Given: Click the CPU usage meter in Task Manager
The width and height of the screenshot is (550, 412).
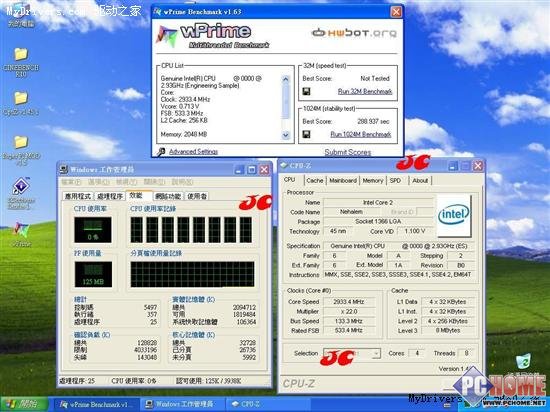Looking at the screenshot, I should (x=93, y=230).
